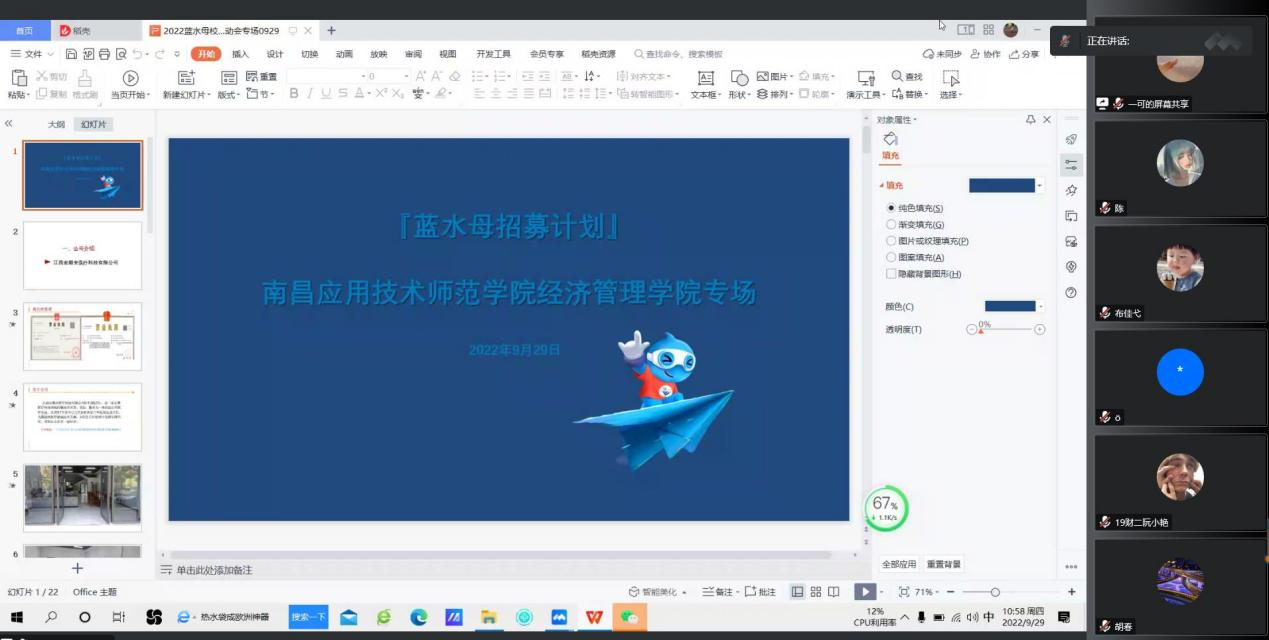
Task: Insert a text box with 文本框 icon
Action: [705, 78]
